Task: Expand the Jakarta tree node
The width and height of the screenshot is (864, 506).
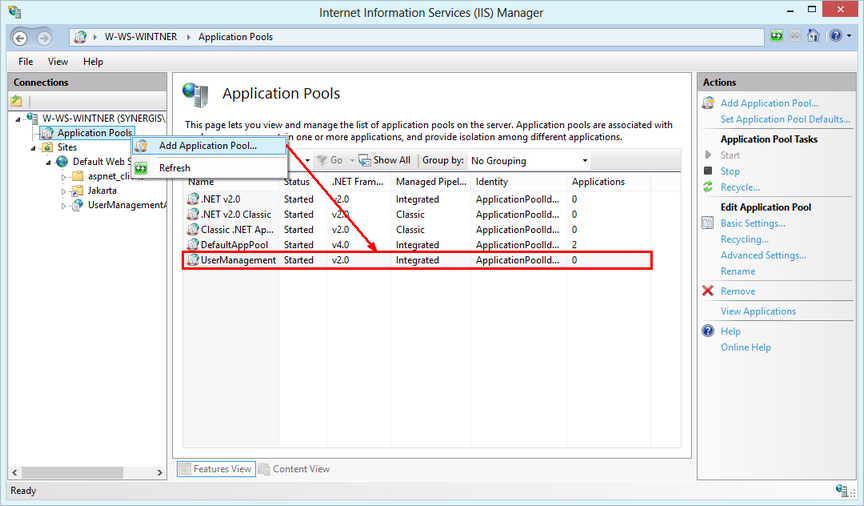Action: (x=63, y=191)
